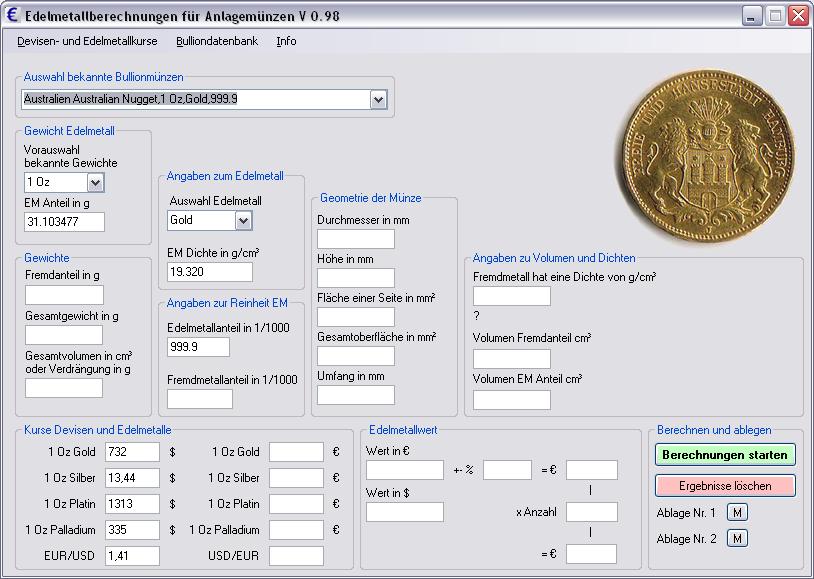Click the Ergebnisse löschen button
Image resolution: width=814 pixels, height=579 pixels.
point(725,486)
